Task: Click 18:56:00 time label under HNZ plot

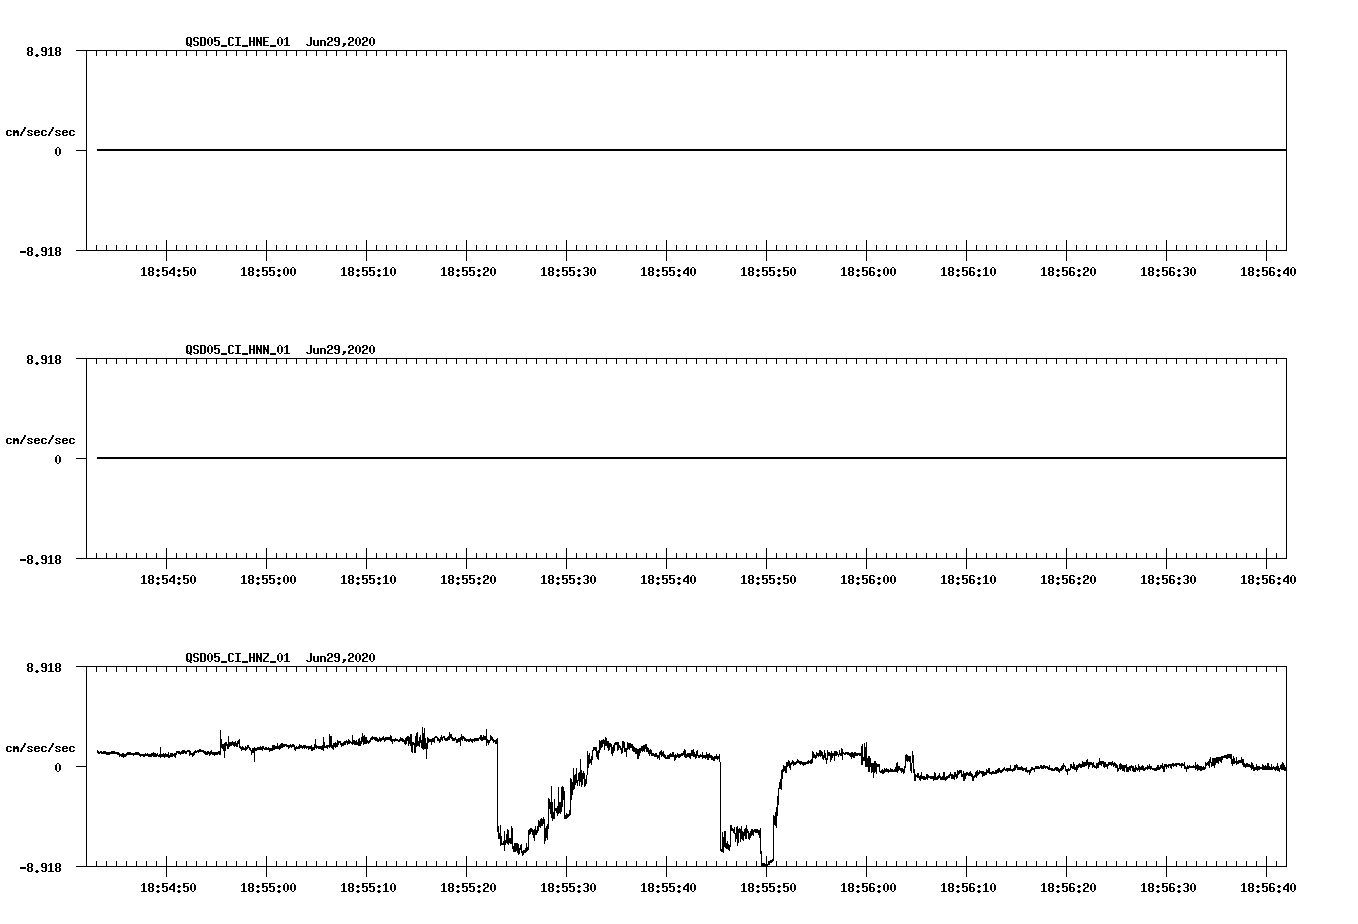Action: point(868,888)
